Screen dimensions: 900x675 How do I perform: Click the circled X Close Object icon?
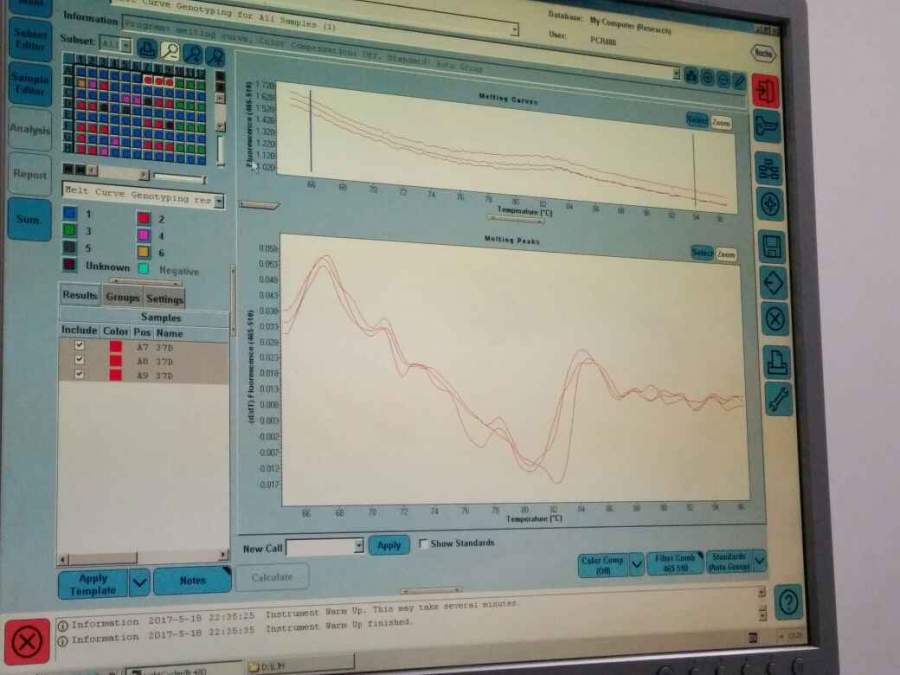point(775,319)
